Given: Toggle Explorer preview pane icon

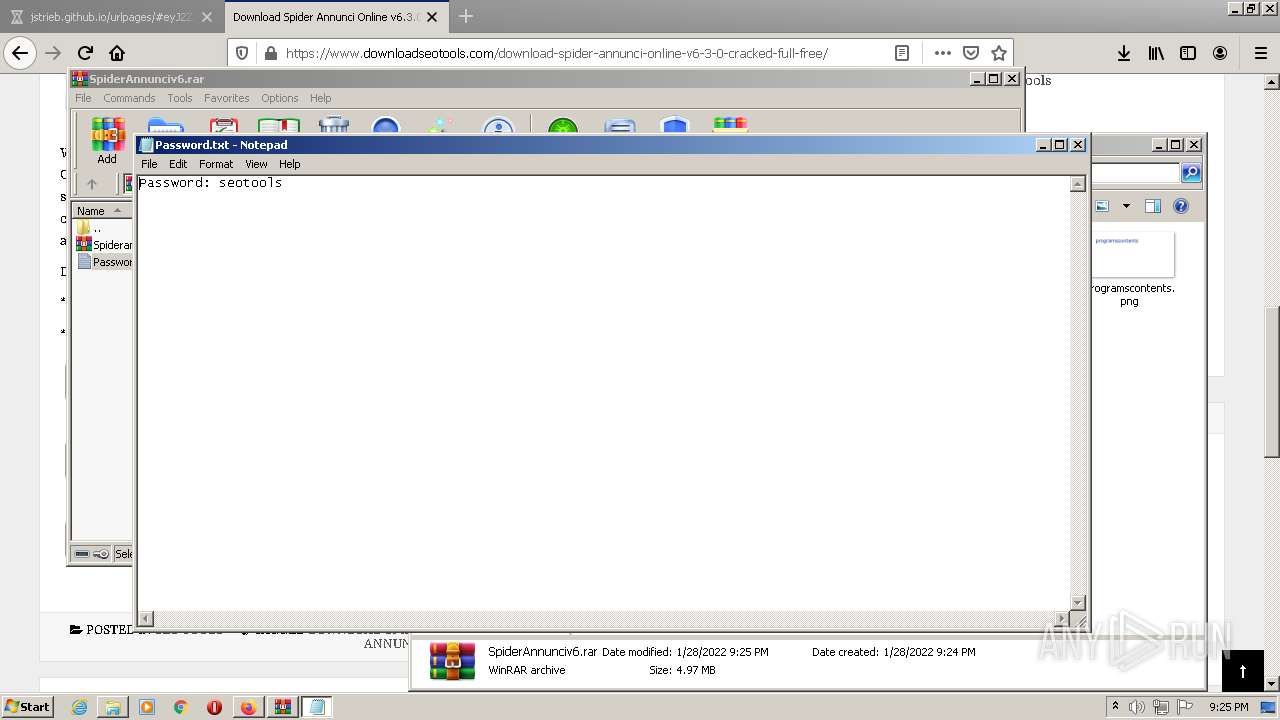Looking at the screenshot, I should pos(1152,206).
